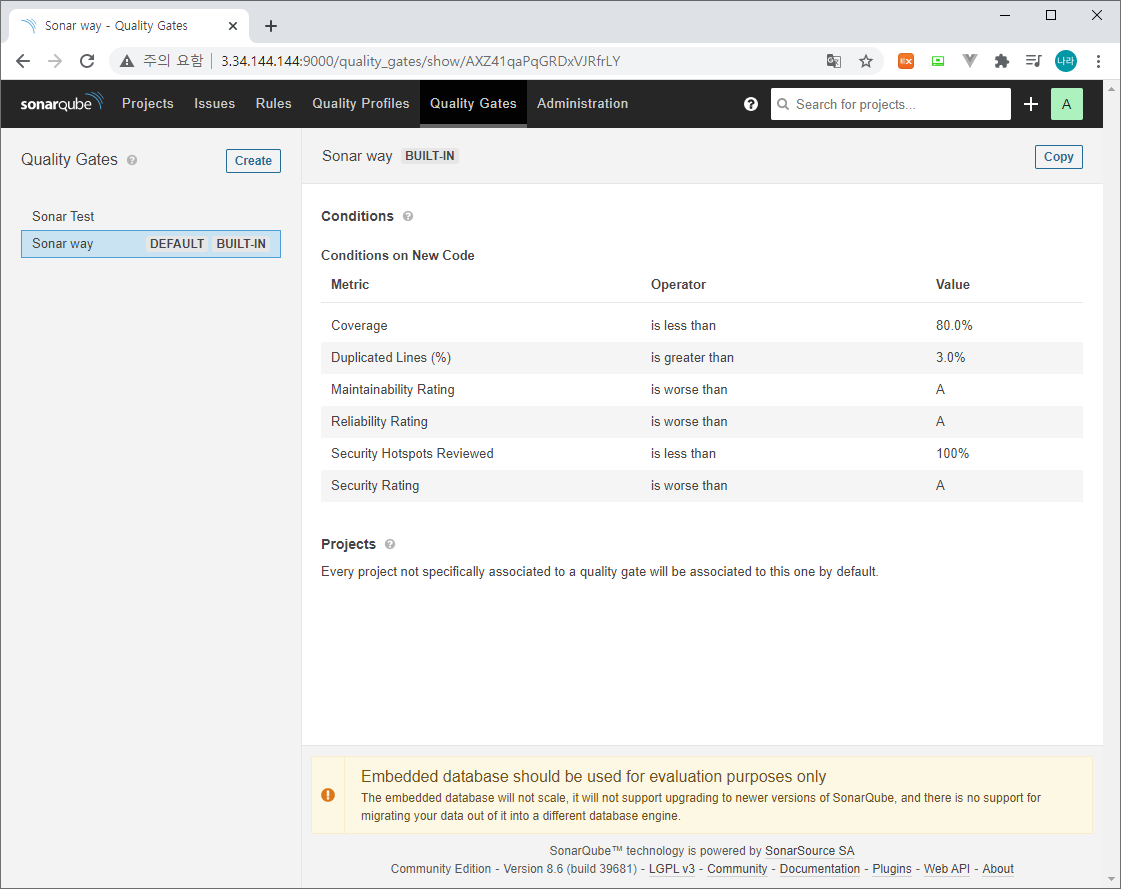The height and width of the screenshot is (889, 1121).
Task: Click the Security Hotspots Reviewed metric
Action: 412,453
